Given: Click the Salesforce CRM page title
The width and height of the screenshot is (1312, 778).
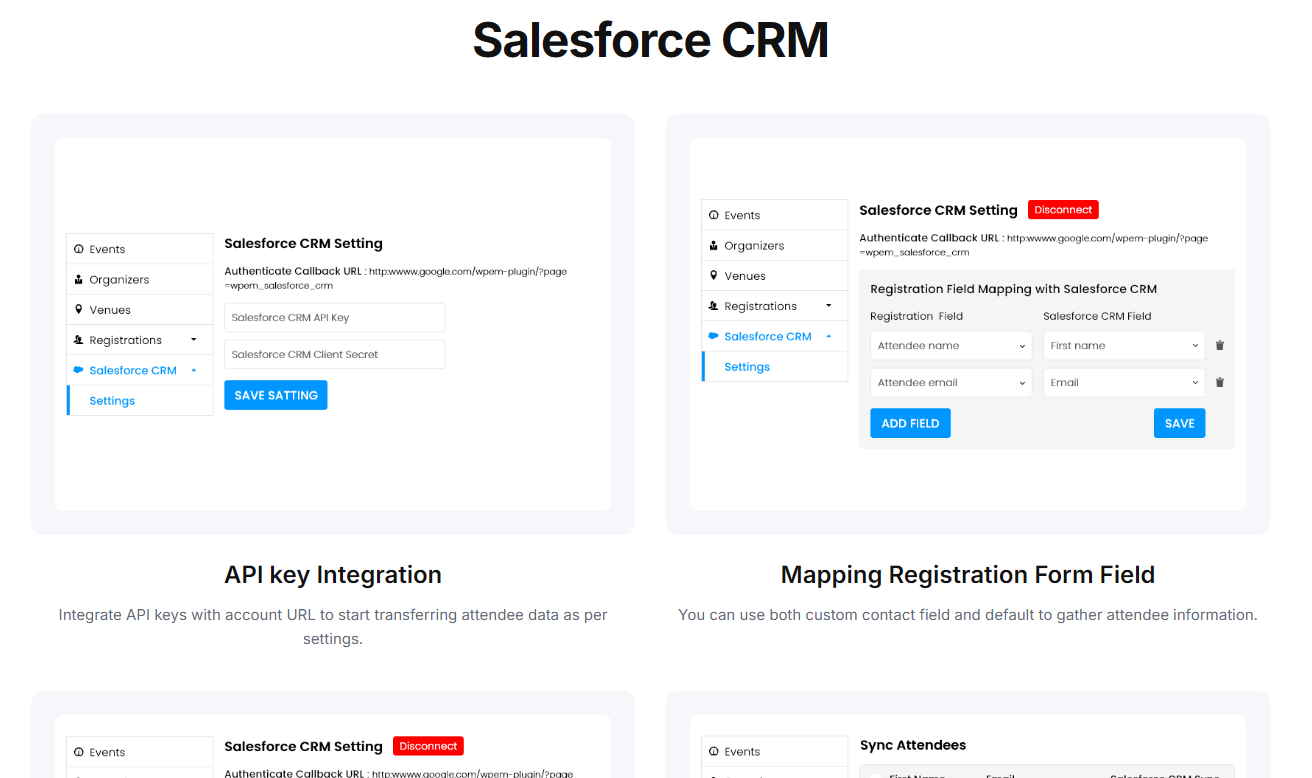Looking at the screenshot, I should point(650,40).
